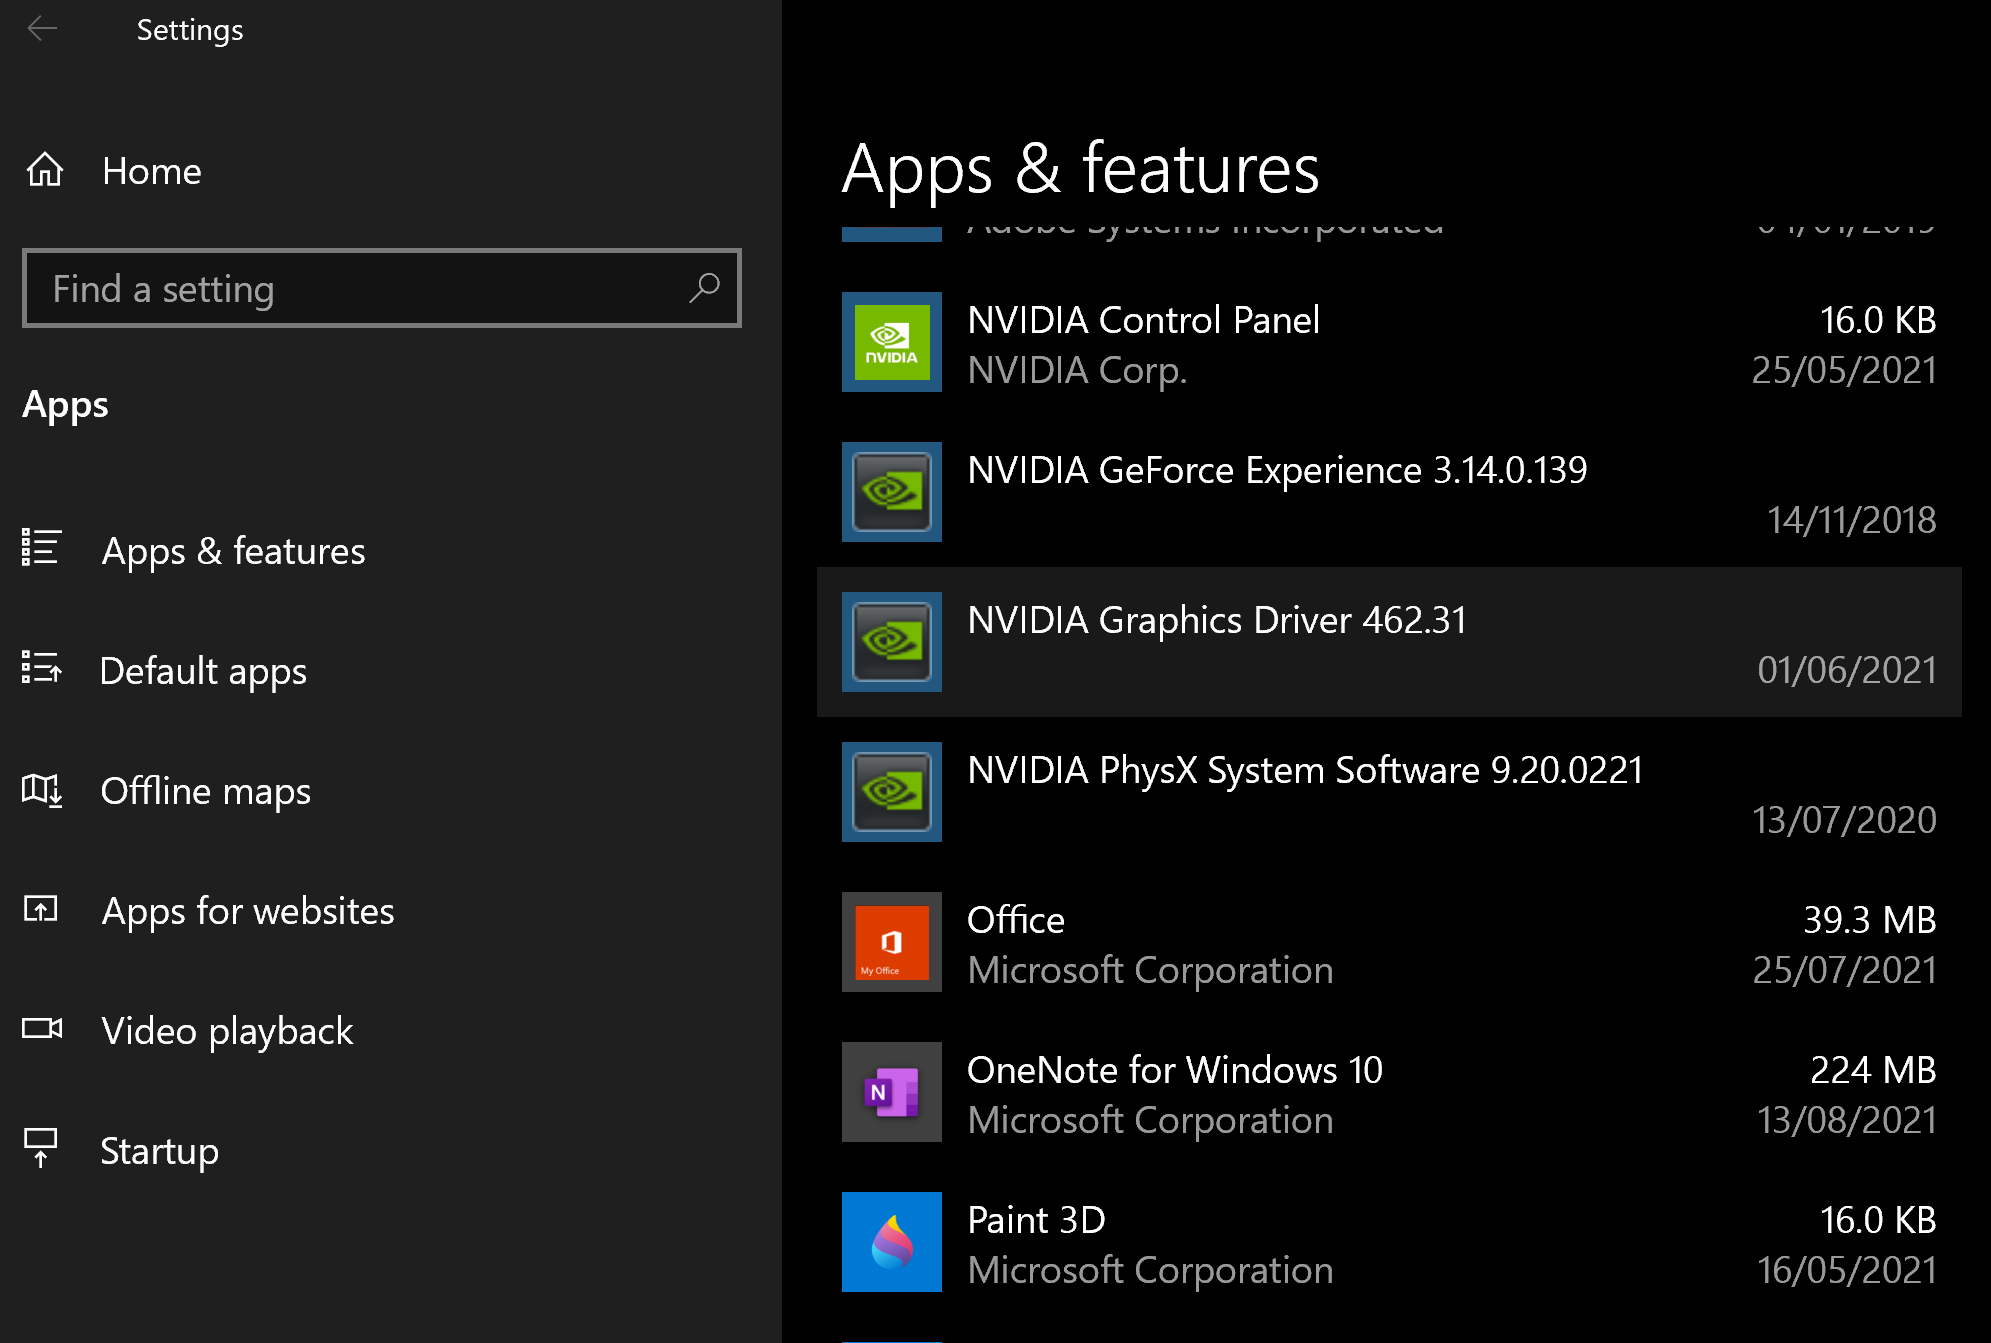This screenshot has height=1343, width=1991.
Task: Click the 39.3 MB Office size
Action: click(x=1869, y=920)
